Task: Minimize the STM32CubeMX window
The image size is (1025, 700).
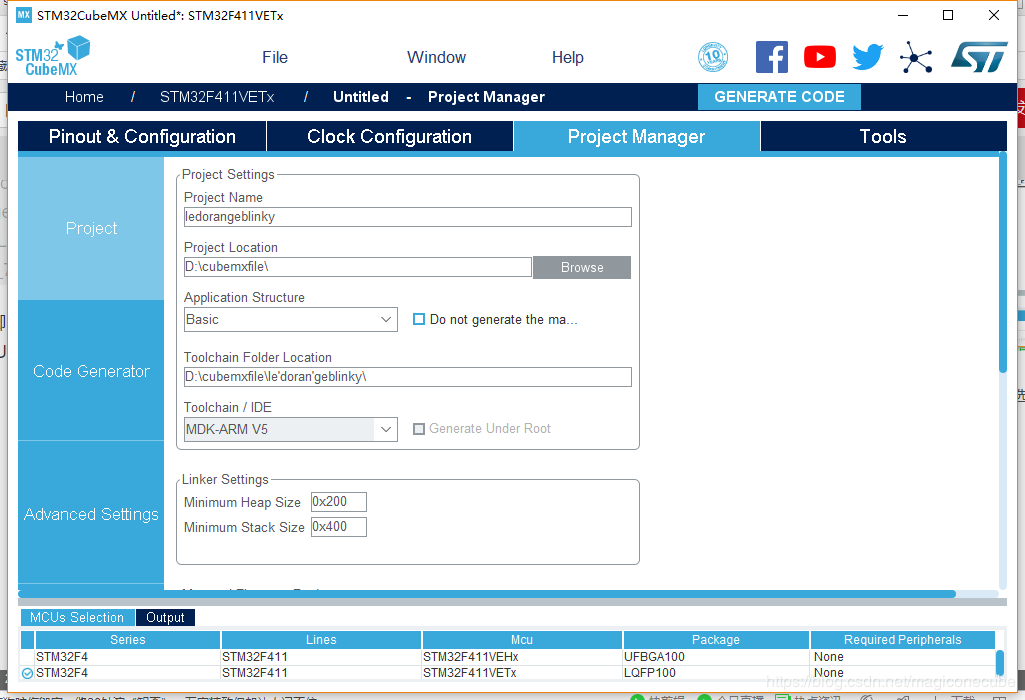Action: coord(903,15)
